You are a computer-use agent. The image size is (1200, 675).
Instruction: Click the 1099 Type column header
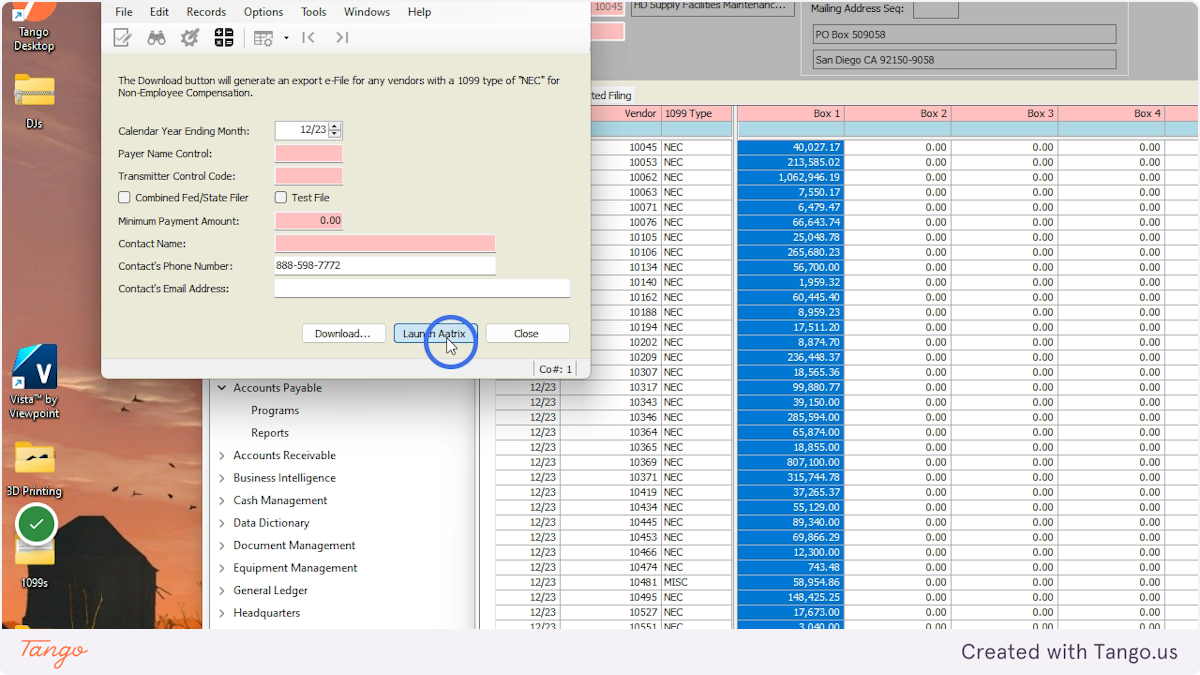pyautogui.click(x=696, y=113)
